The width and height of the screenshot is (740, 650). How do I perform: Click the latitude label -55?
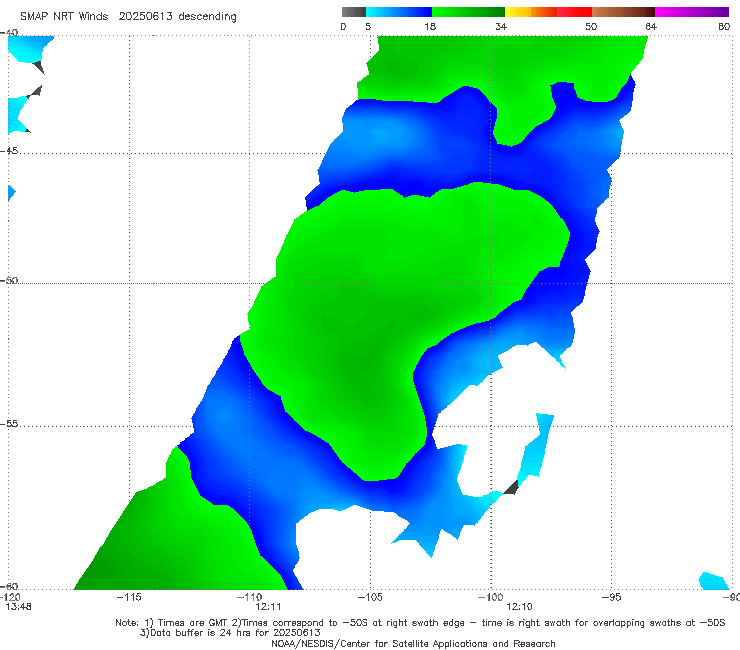click(9, 423)
